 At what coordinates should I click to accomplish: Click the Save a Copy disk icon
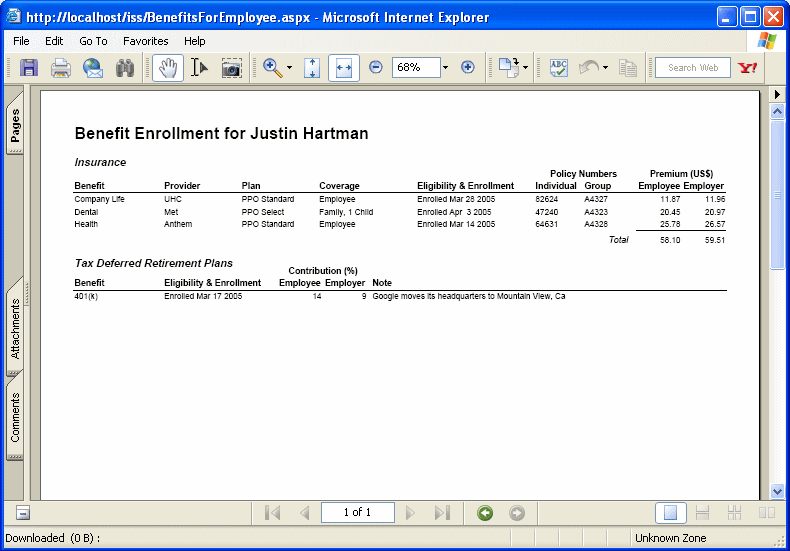pos(29,68)
